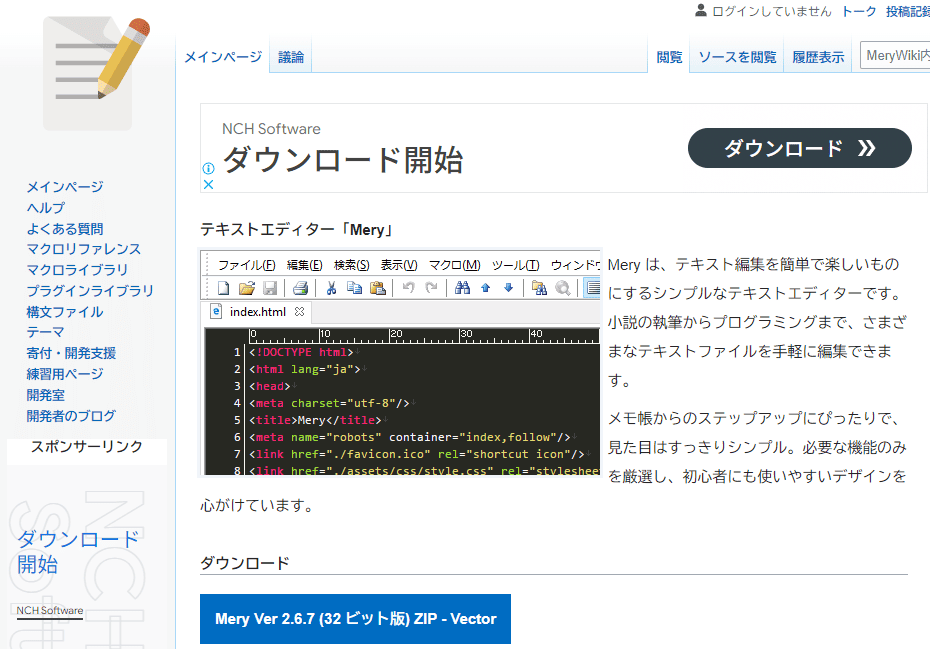
Task: Open the 投稿記録 link at top
Action: tap(907, 11)
